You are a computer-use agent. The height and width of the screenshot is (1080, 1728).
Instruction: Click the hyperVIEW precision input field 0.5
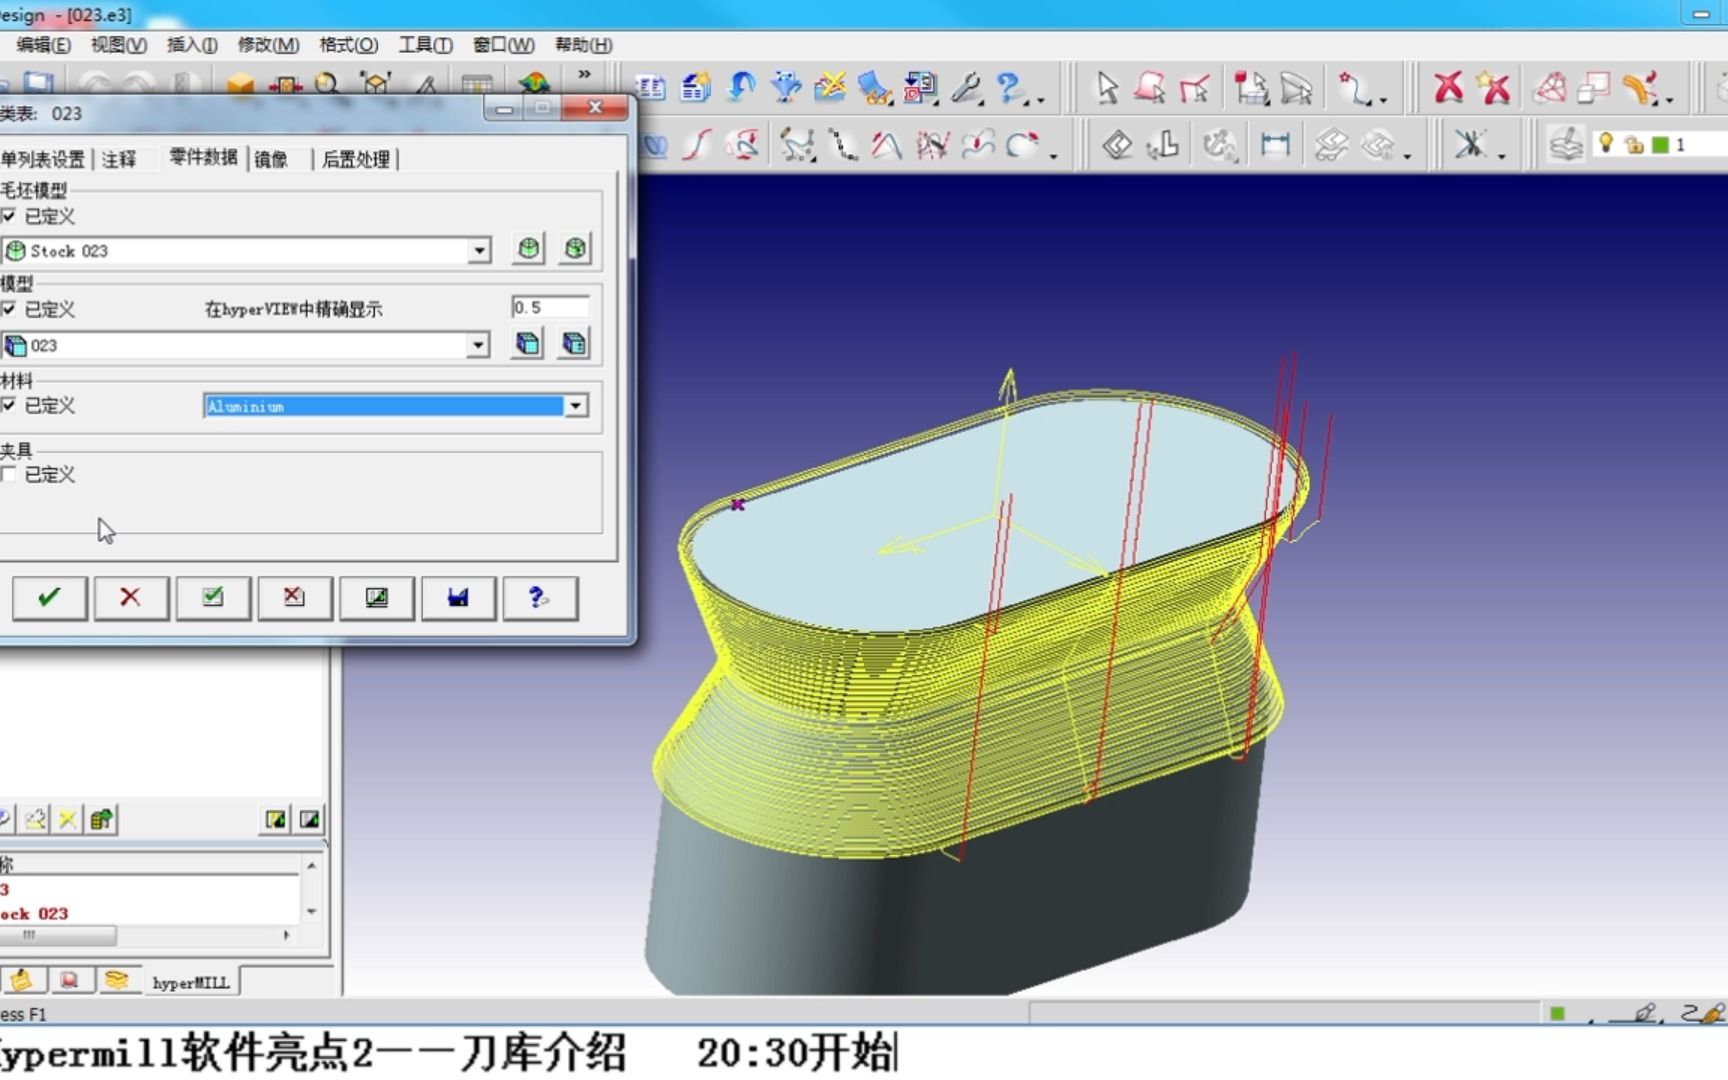[x=550, y=308]
